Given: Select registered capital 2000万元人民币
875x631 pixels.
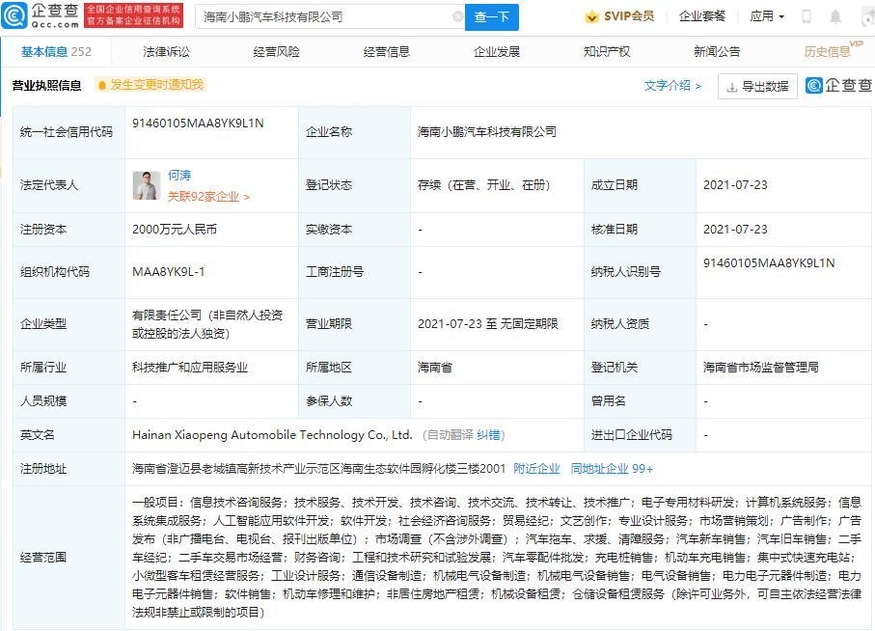Looking at the screenshot, I should tap(175, 229).
